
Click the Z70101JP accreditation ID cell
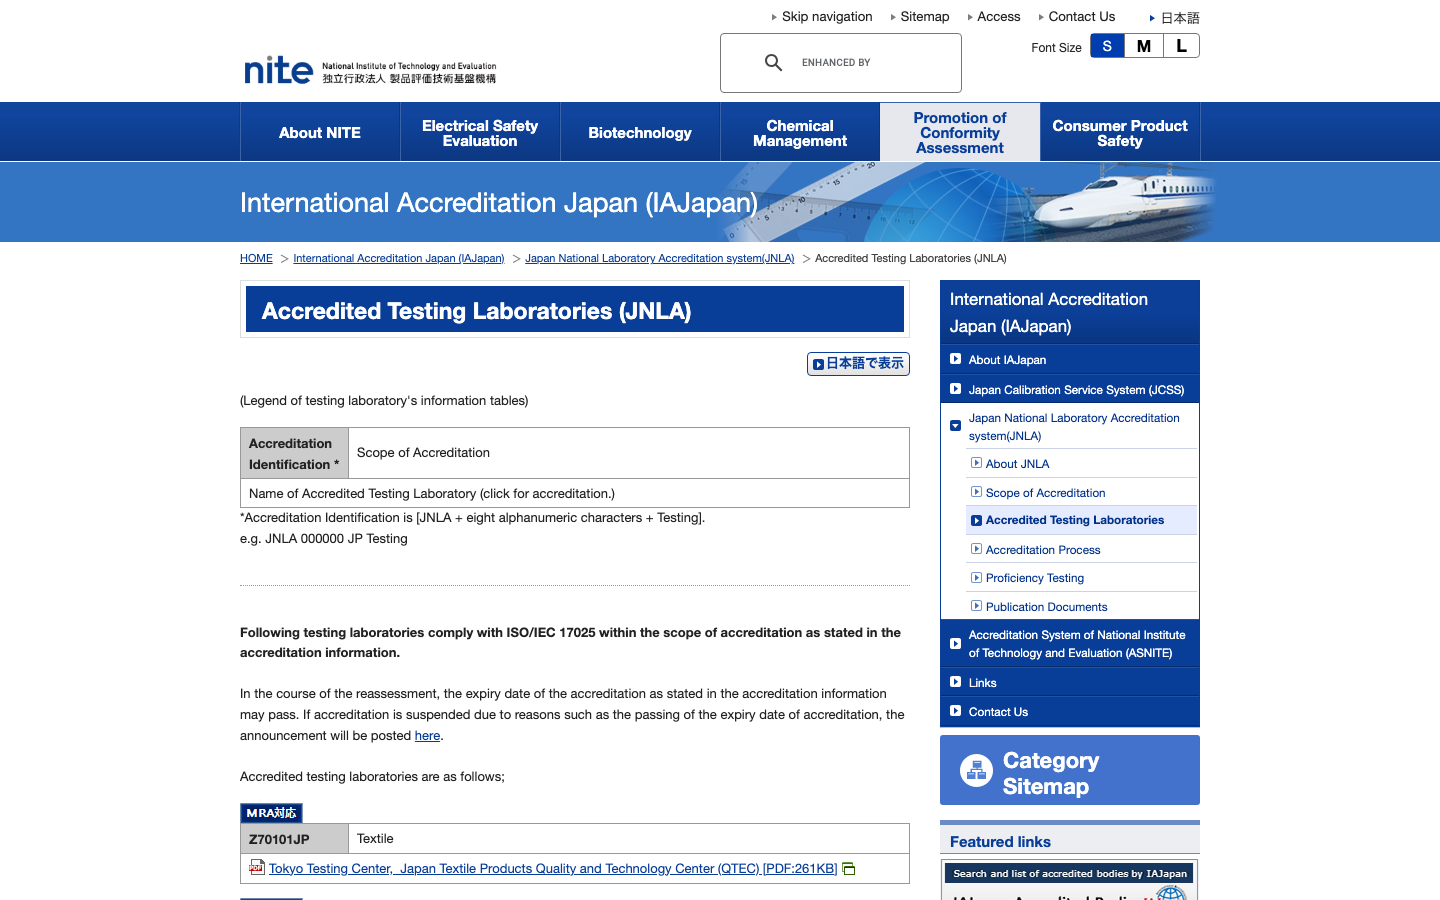[x=294, y=838]
